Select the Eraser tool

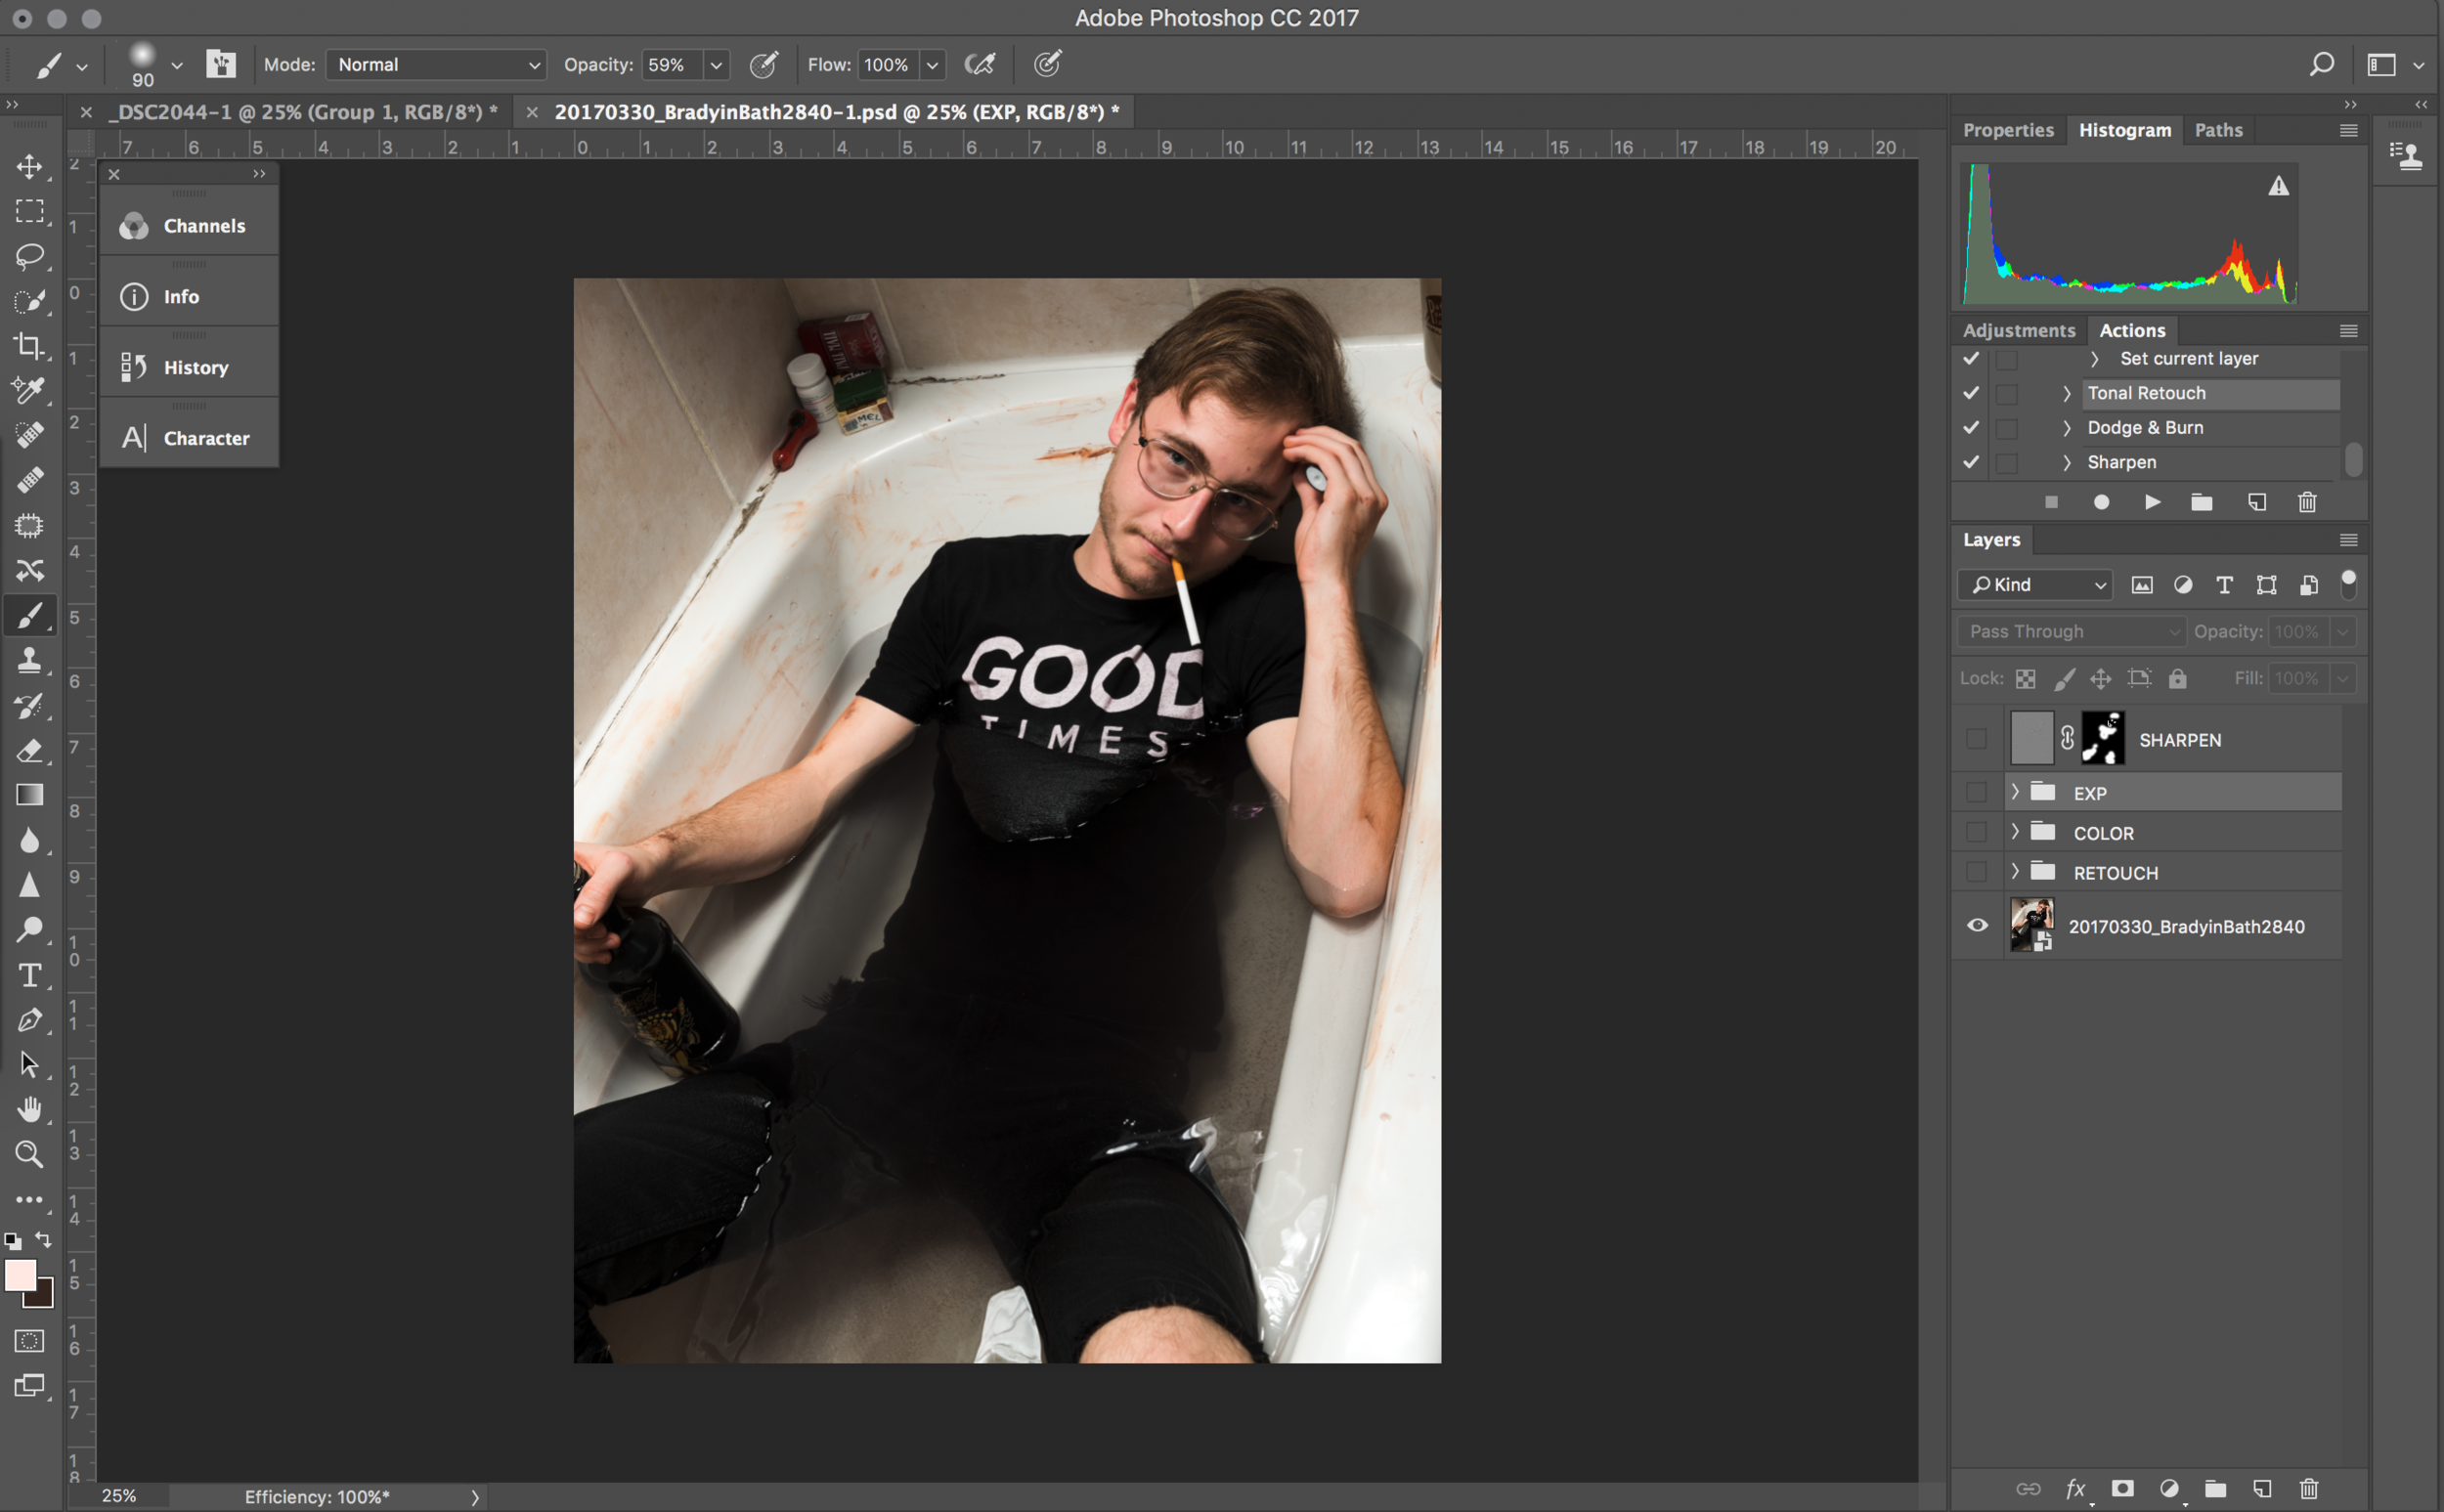pos(30,750)
